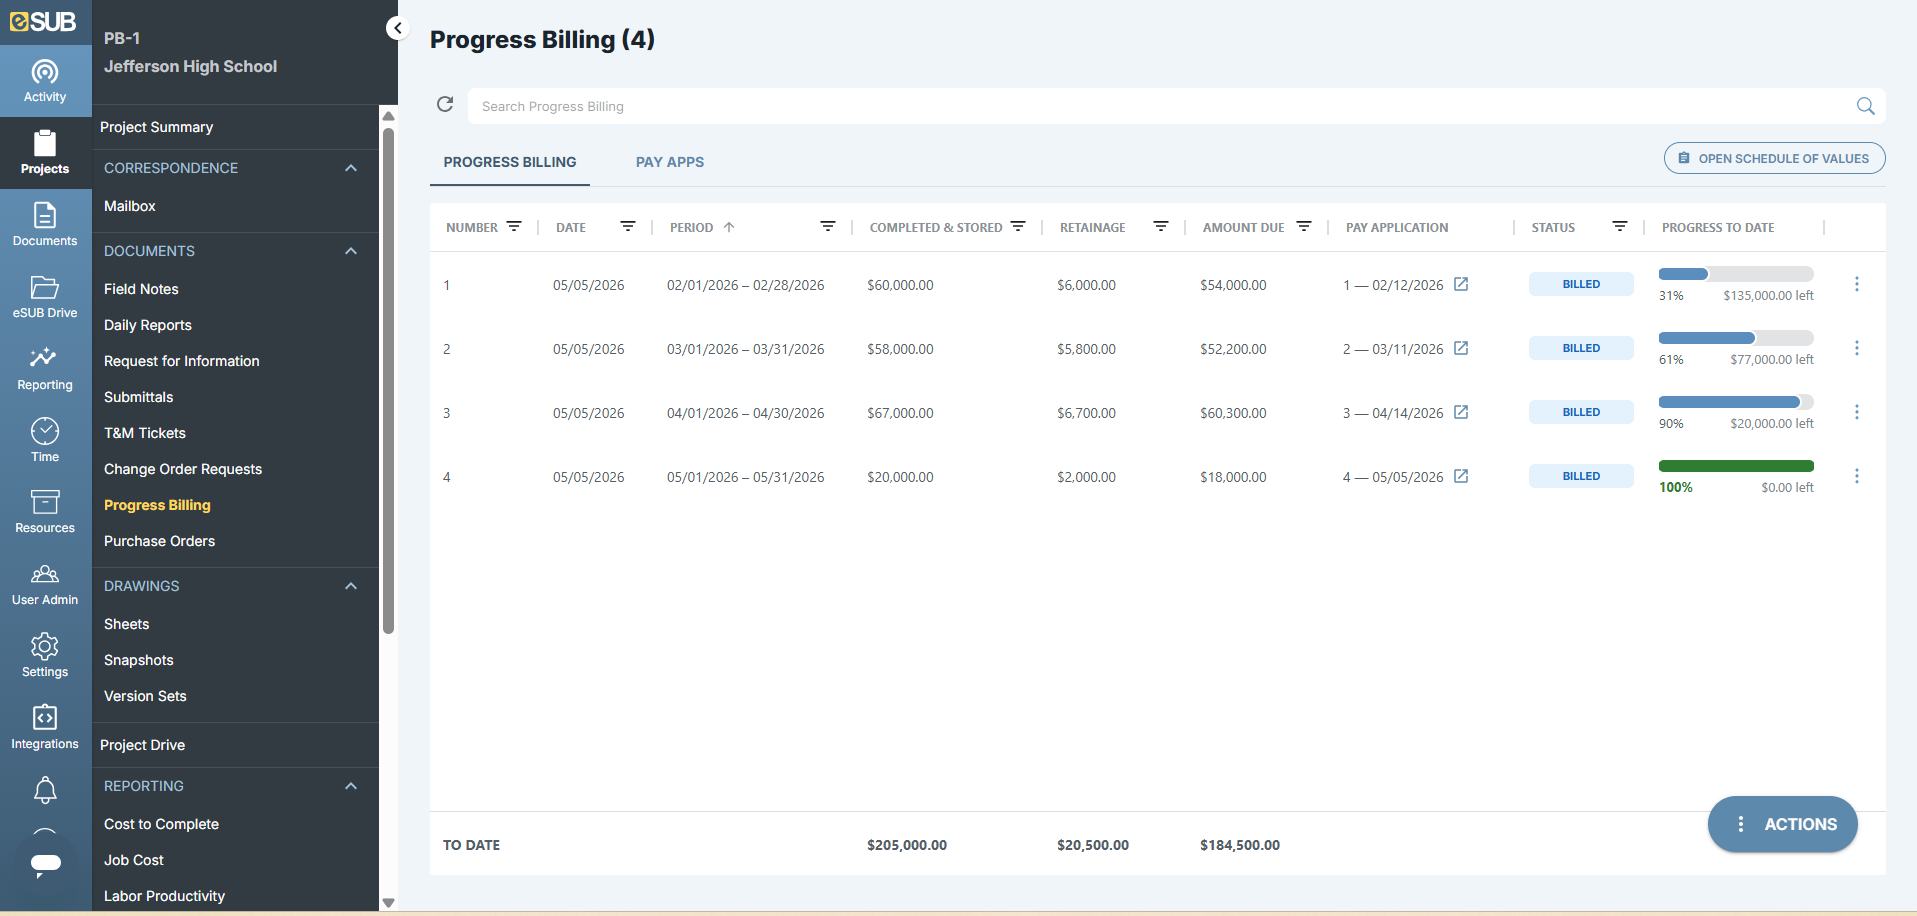Click the 100% green progress bar
Screen dimensions: 1917x916
(1736, 466)
